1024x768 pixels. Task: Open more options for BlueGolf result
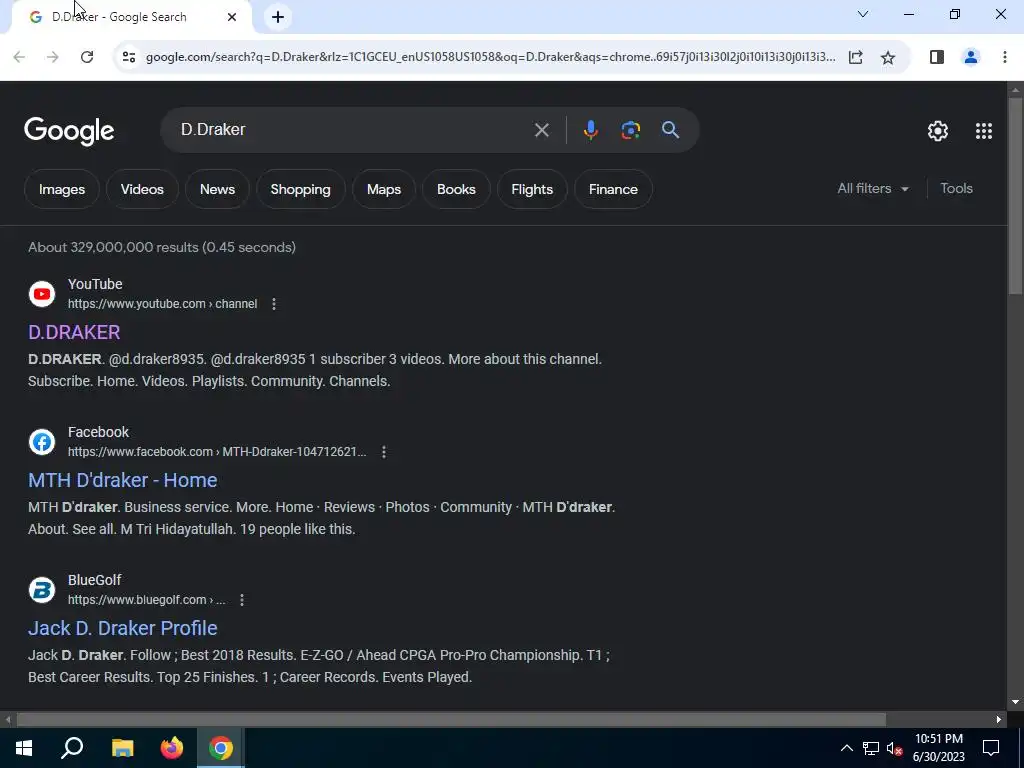coord(242,600)
